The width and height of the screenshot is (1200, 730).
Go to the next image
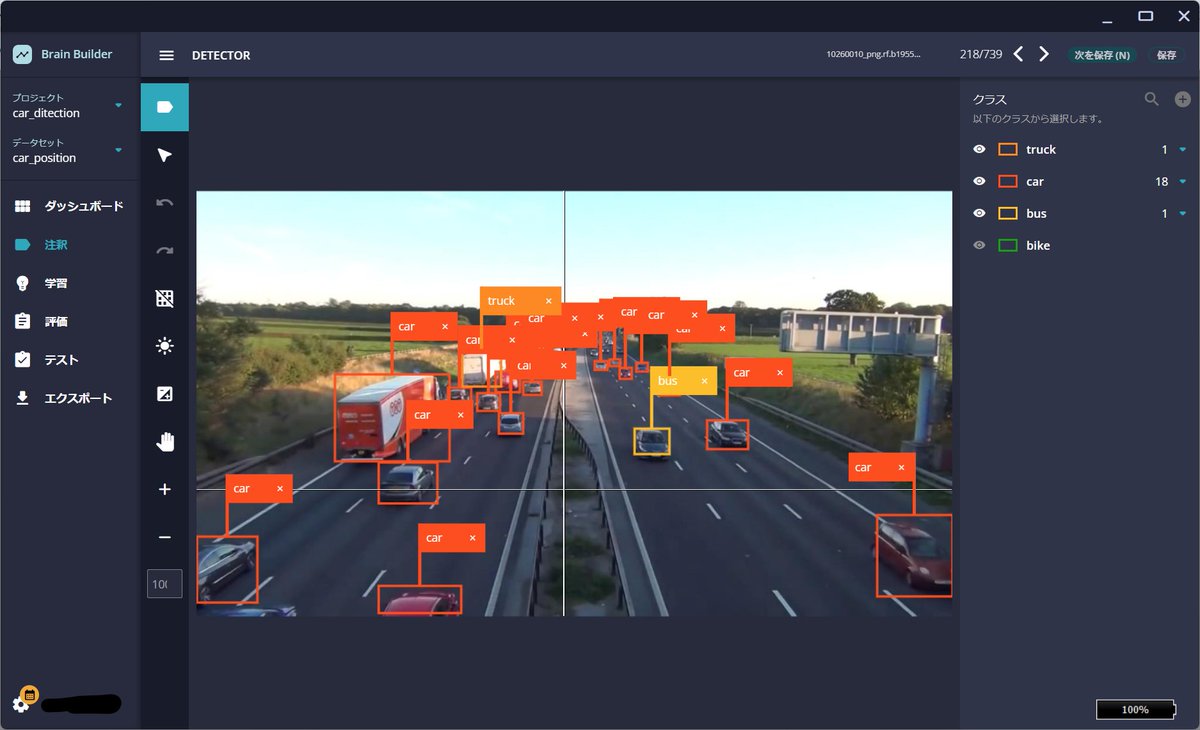pyautogui.click(x=1044, y=54)
